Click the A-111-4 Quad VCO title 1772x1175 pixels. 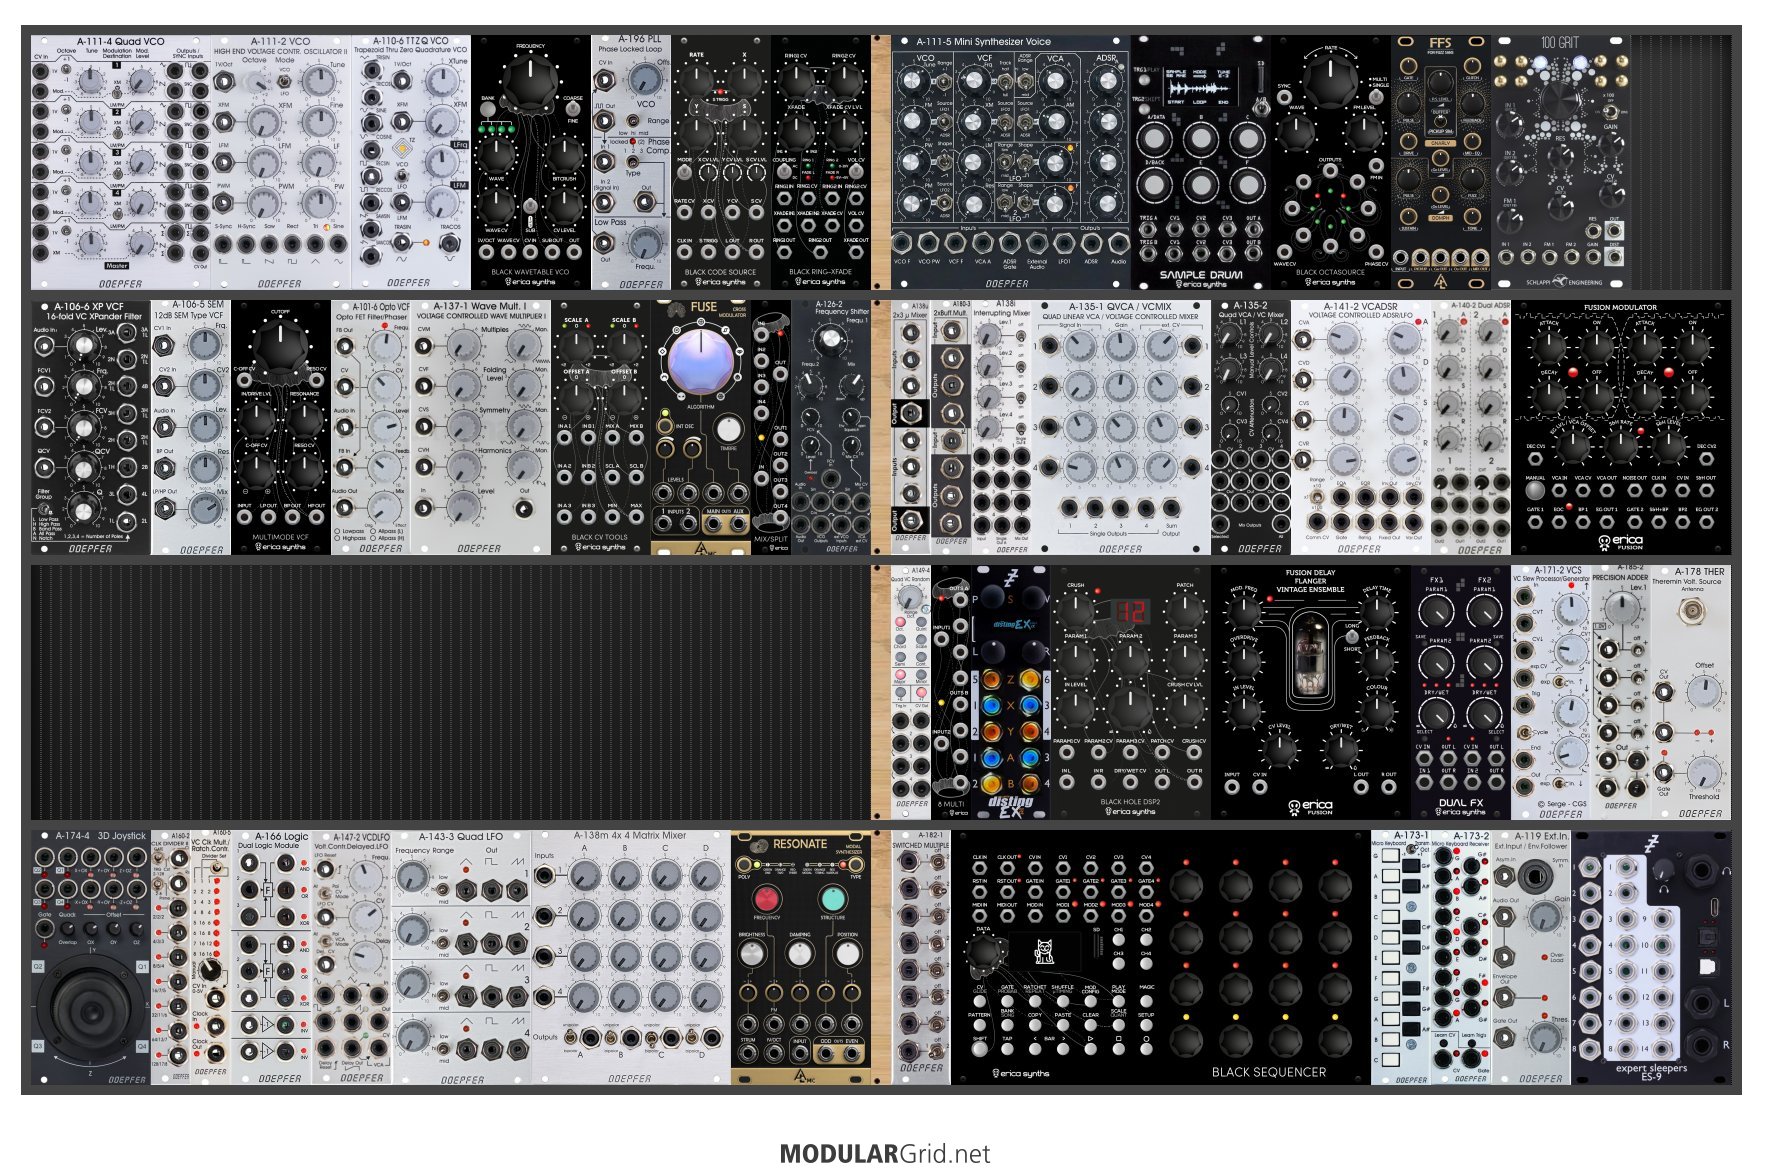click(x=122, y=42)
